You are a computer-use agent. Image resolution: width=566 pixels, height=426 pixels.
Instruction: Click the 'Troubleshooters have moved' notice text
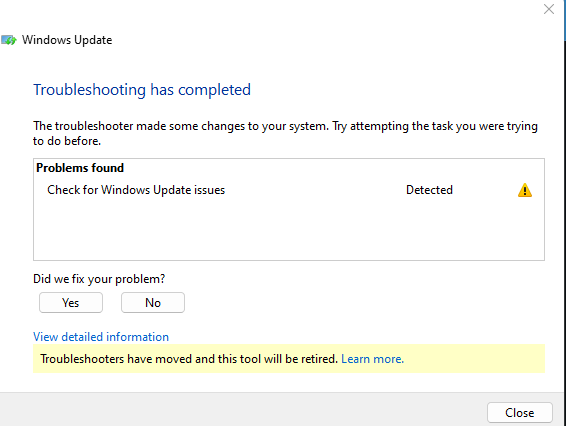[x=189, y=359]
